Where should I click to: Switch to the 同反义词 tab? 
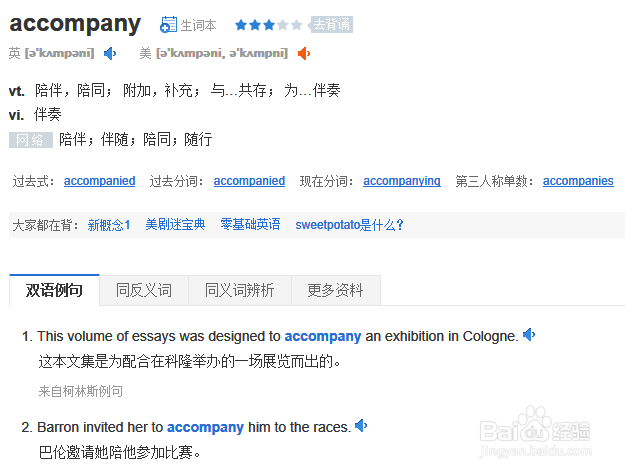143,290
